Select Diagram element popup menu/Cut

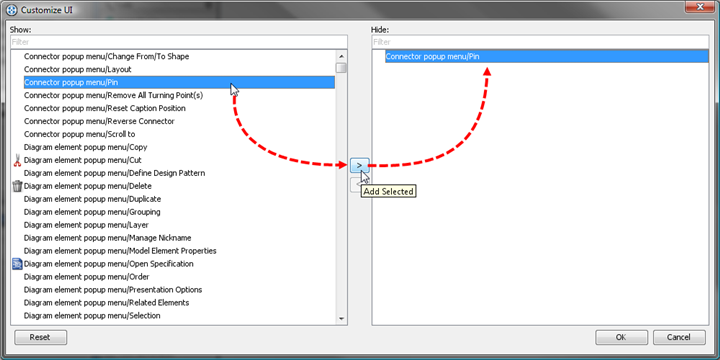coord(83,160)
